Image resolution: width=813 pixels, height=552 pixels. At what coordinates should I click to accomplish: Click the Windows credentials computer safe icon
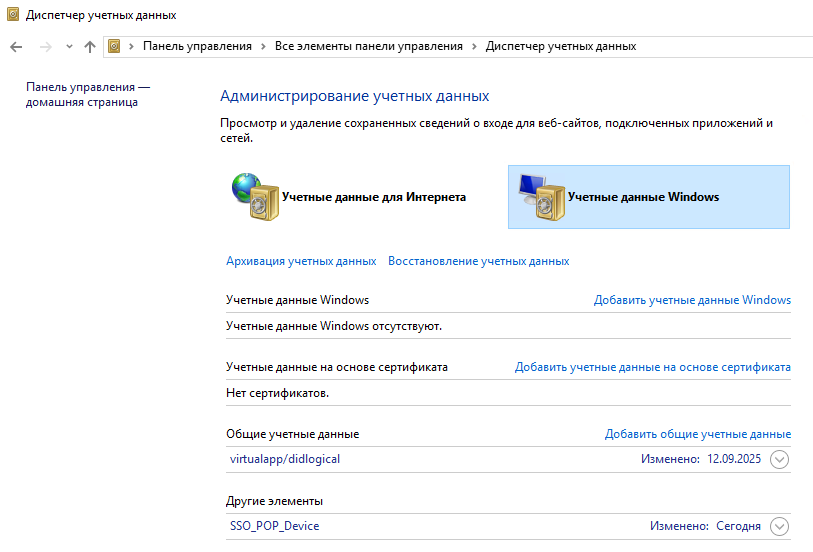(x=539, y=196)
